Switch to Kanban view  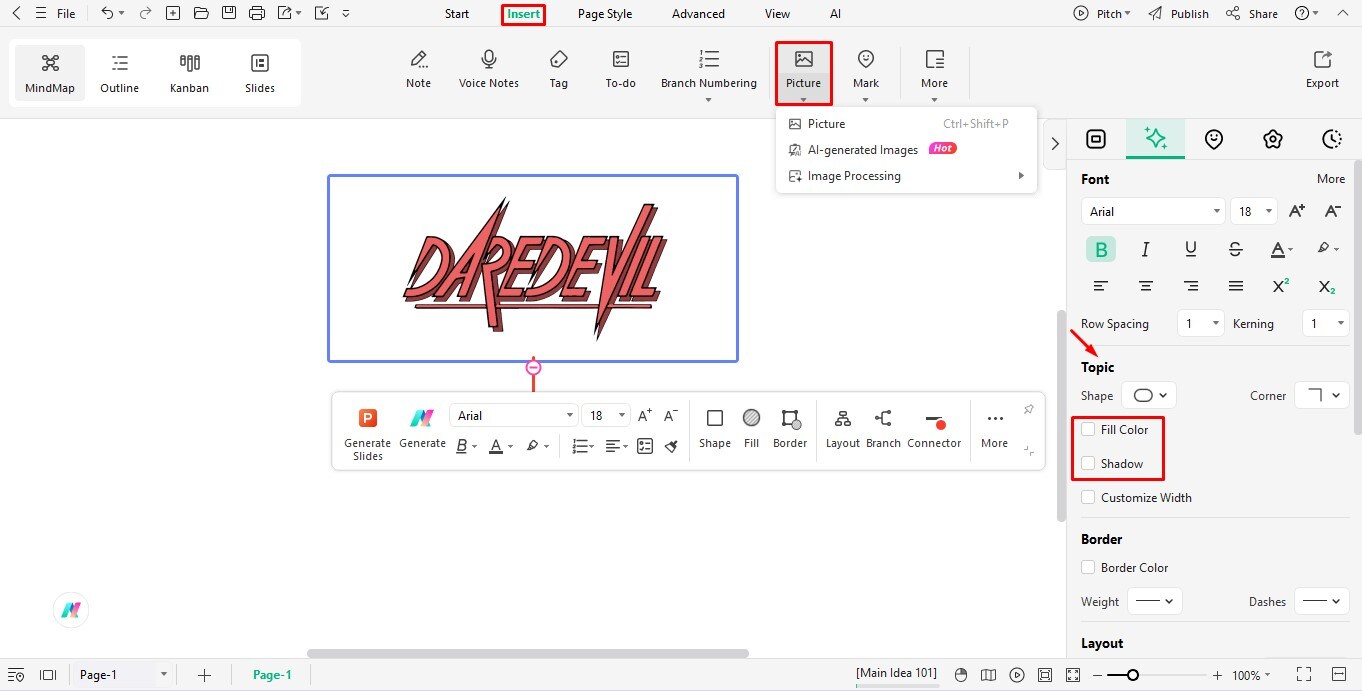(189, 73)
